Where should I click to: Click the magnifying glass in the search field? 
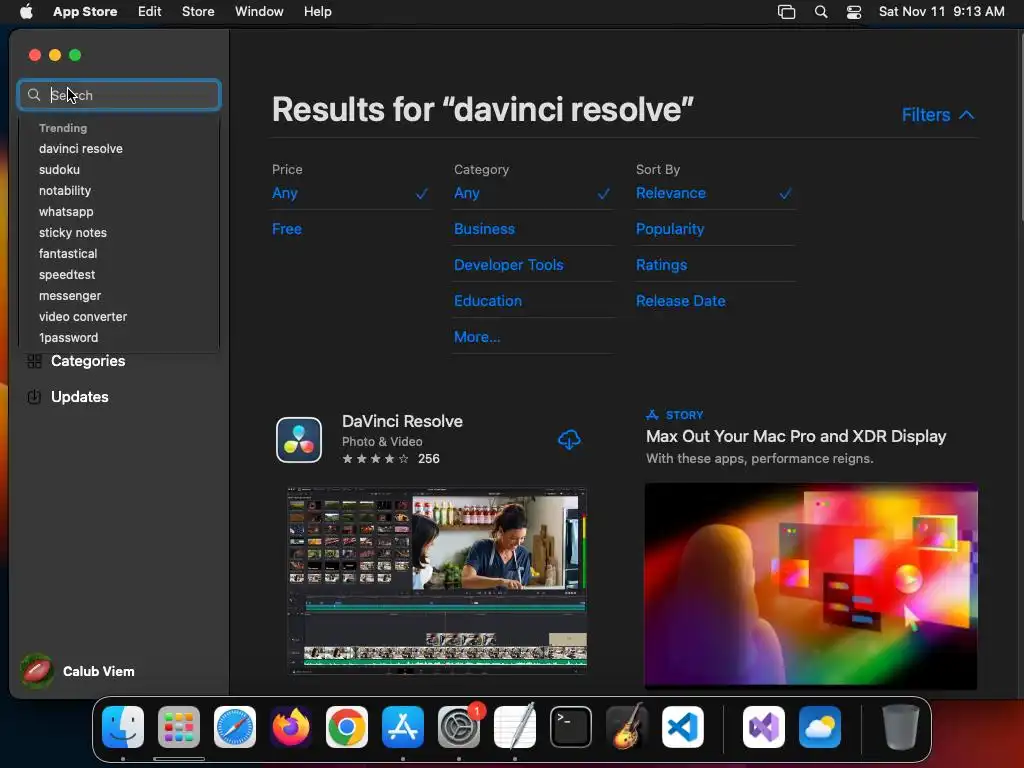point(34,95)
